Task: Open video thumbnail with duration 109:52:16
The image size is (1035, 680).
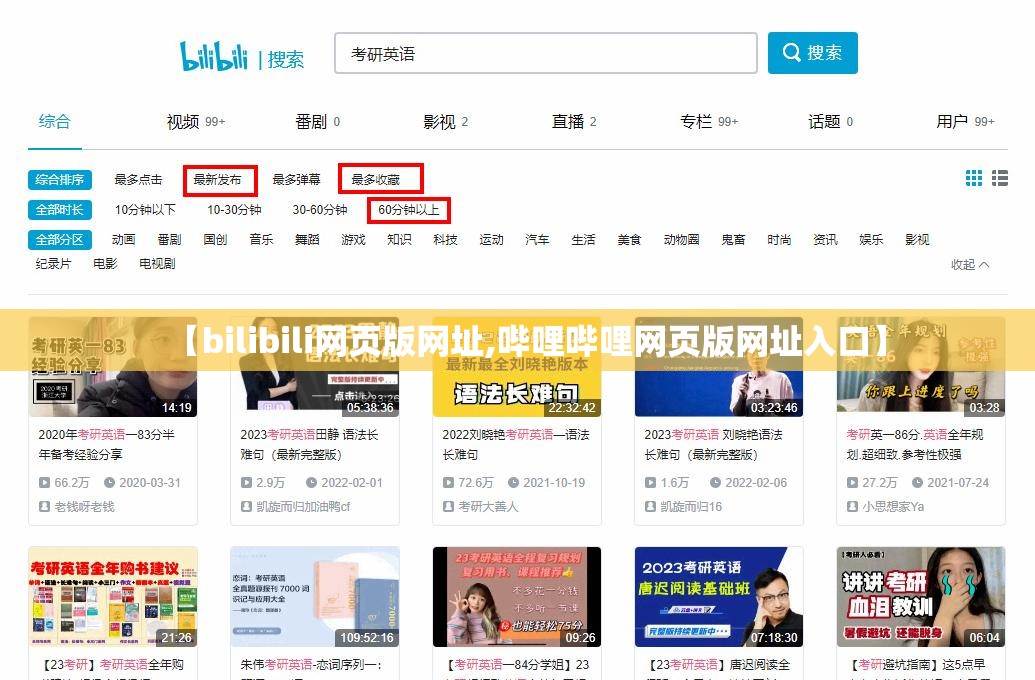Action: (x=315, y=597)
